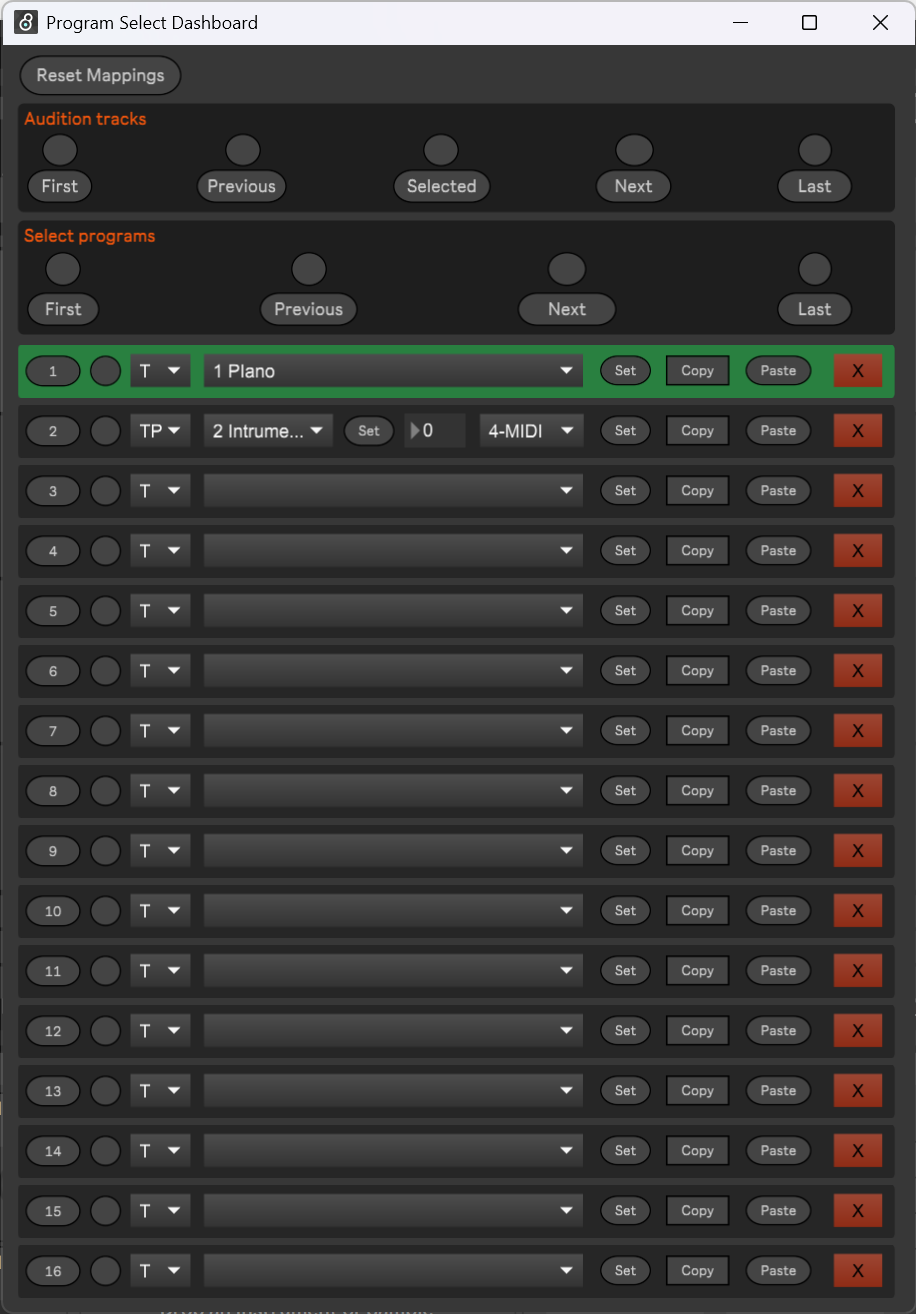Image resolution: width=916 pixels, height=1314 pixels.
Task: Open the '1 Piano' track dropdown
Action: tap(392, 371)
